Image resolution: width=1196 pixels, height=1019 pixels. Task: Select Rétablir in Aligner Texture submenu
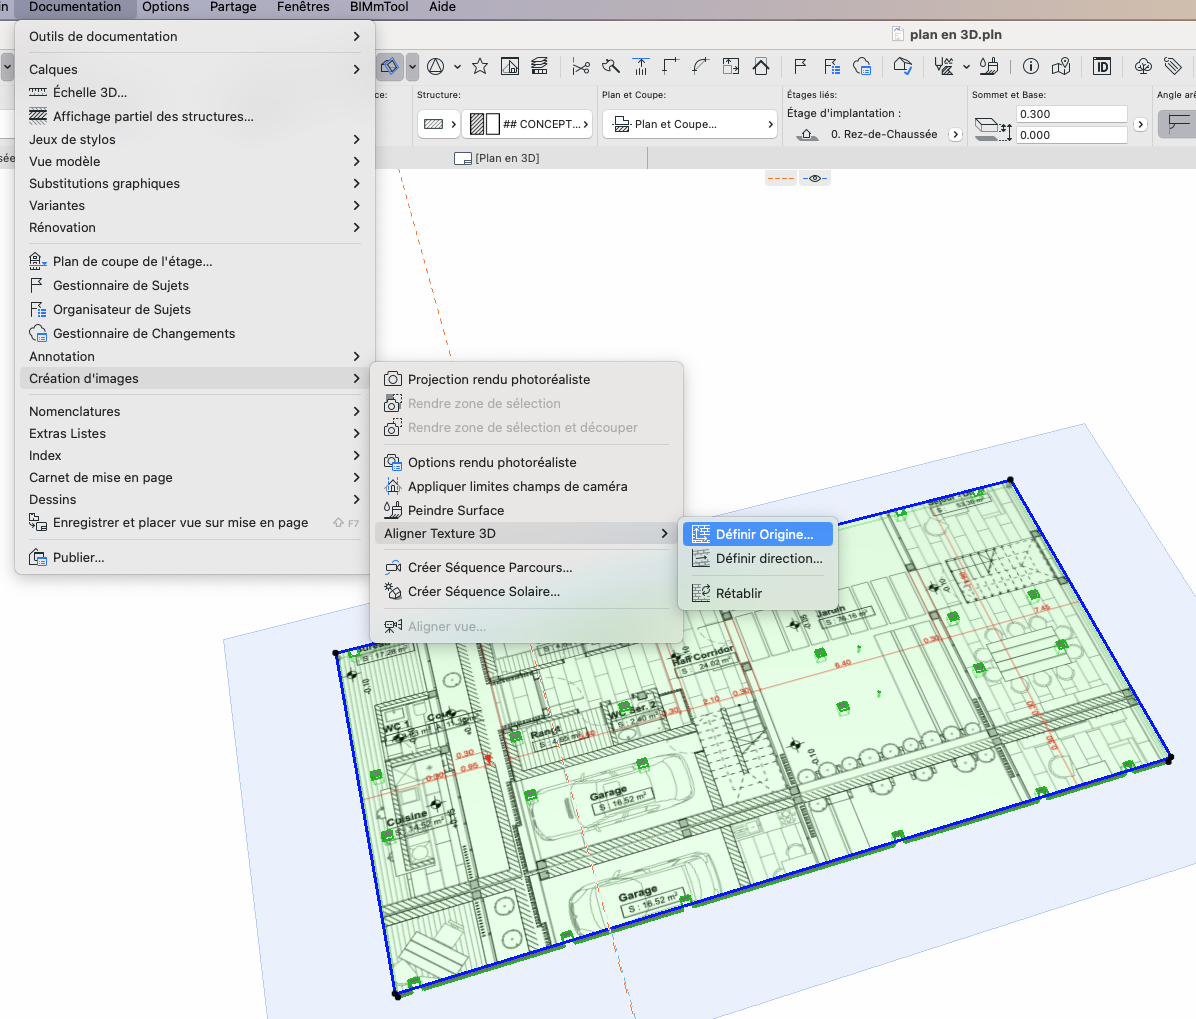coord(757,593)
